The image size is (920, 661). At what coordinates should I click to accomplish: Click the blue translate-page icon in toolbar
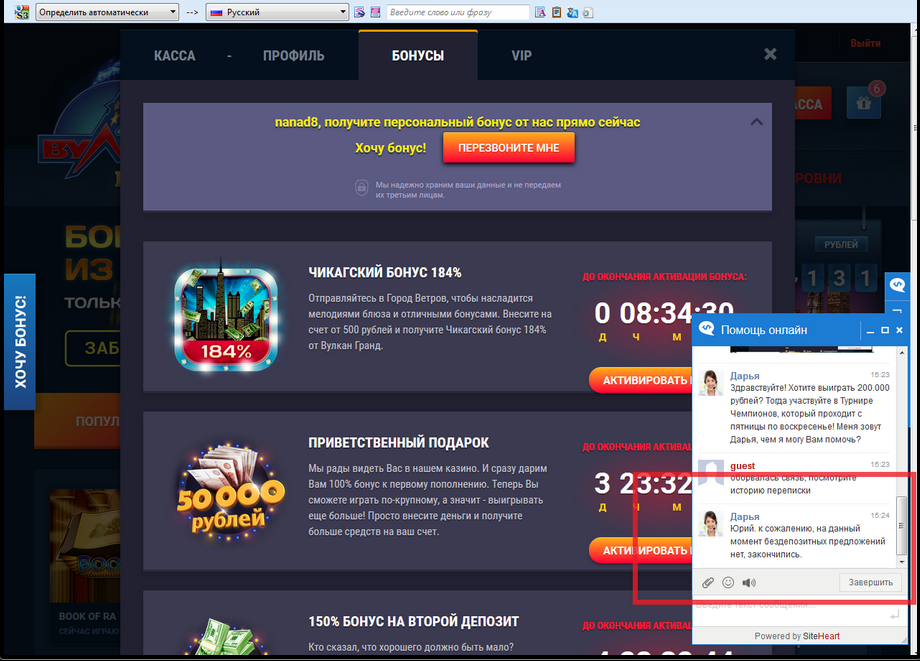pyautogui.click(x=572, y=12)
